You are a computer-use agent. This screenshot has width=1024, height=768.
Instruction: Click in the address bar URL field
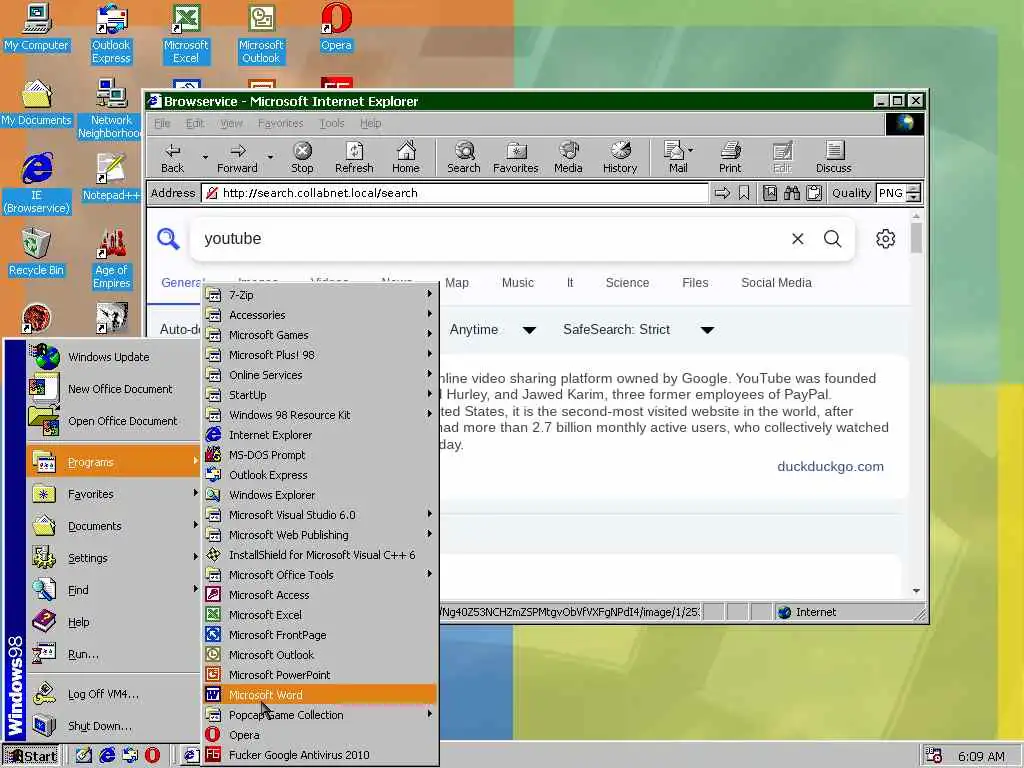[454, 193]
